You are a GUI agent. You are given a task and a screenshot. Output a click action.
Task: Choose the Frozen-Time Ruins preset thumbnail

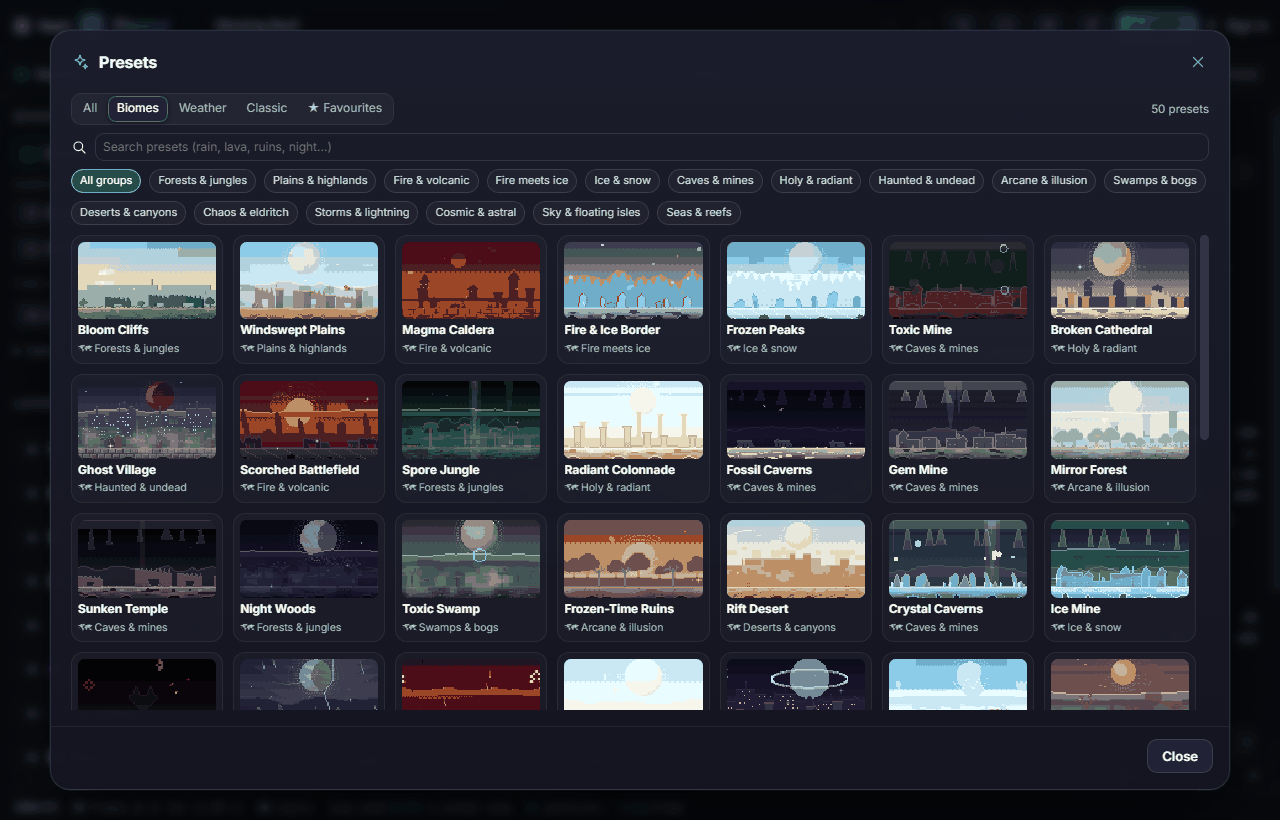pos(633,559)
